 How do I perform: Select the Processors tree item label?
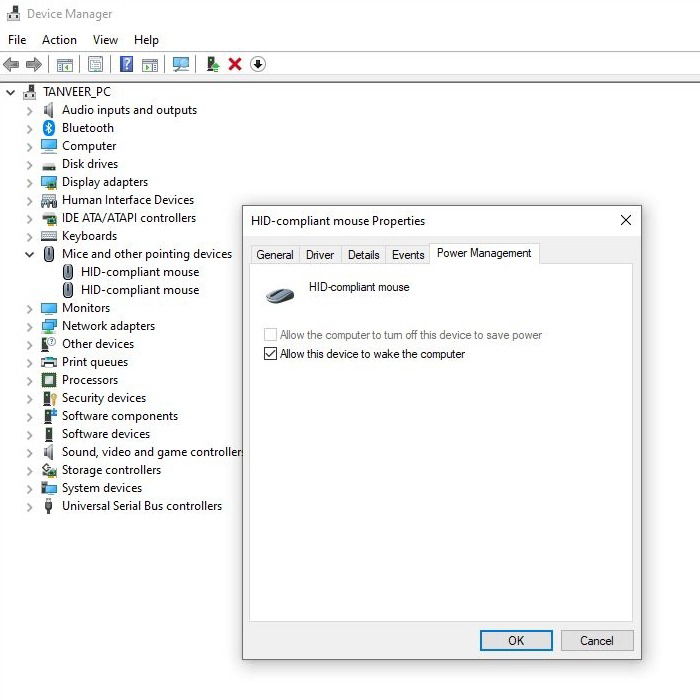point(90,380)
